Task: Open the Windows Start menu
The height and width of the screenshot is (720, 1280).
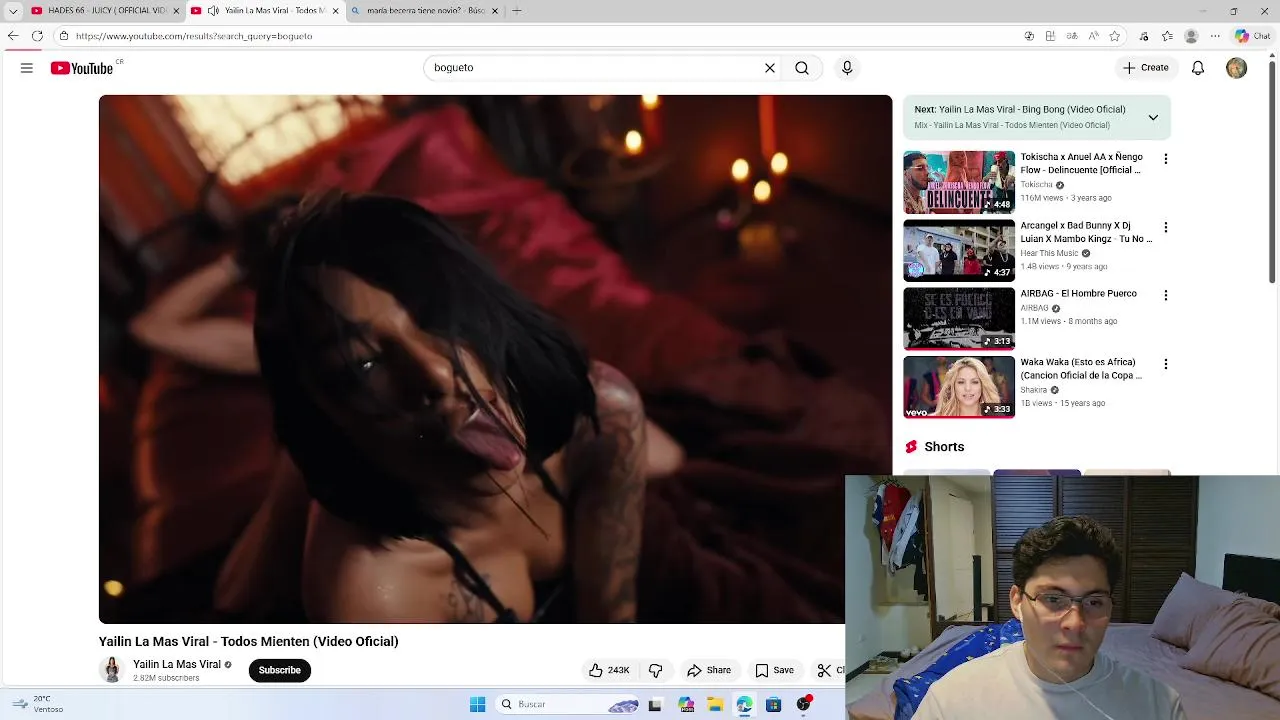Action: pos(478,704)
